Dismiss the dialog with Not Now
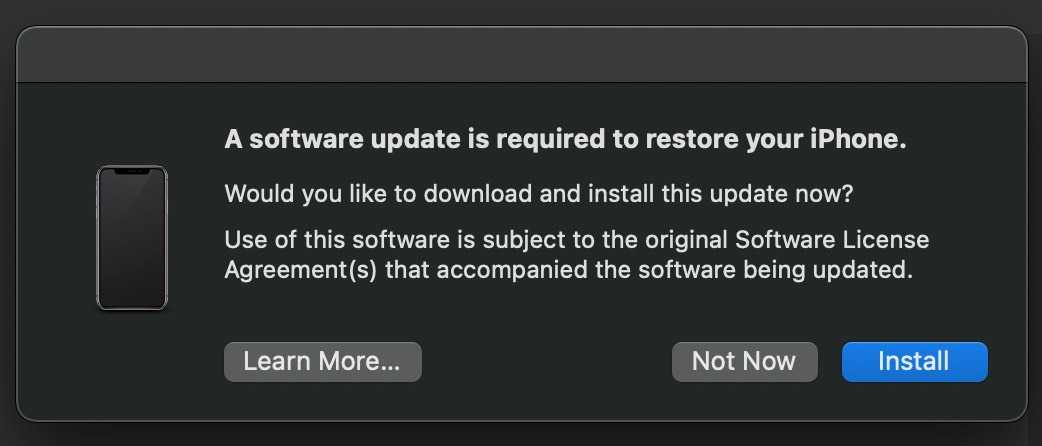 pyautogui.click(x=744, y=361)
